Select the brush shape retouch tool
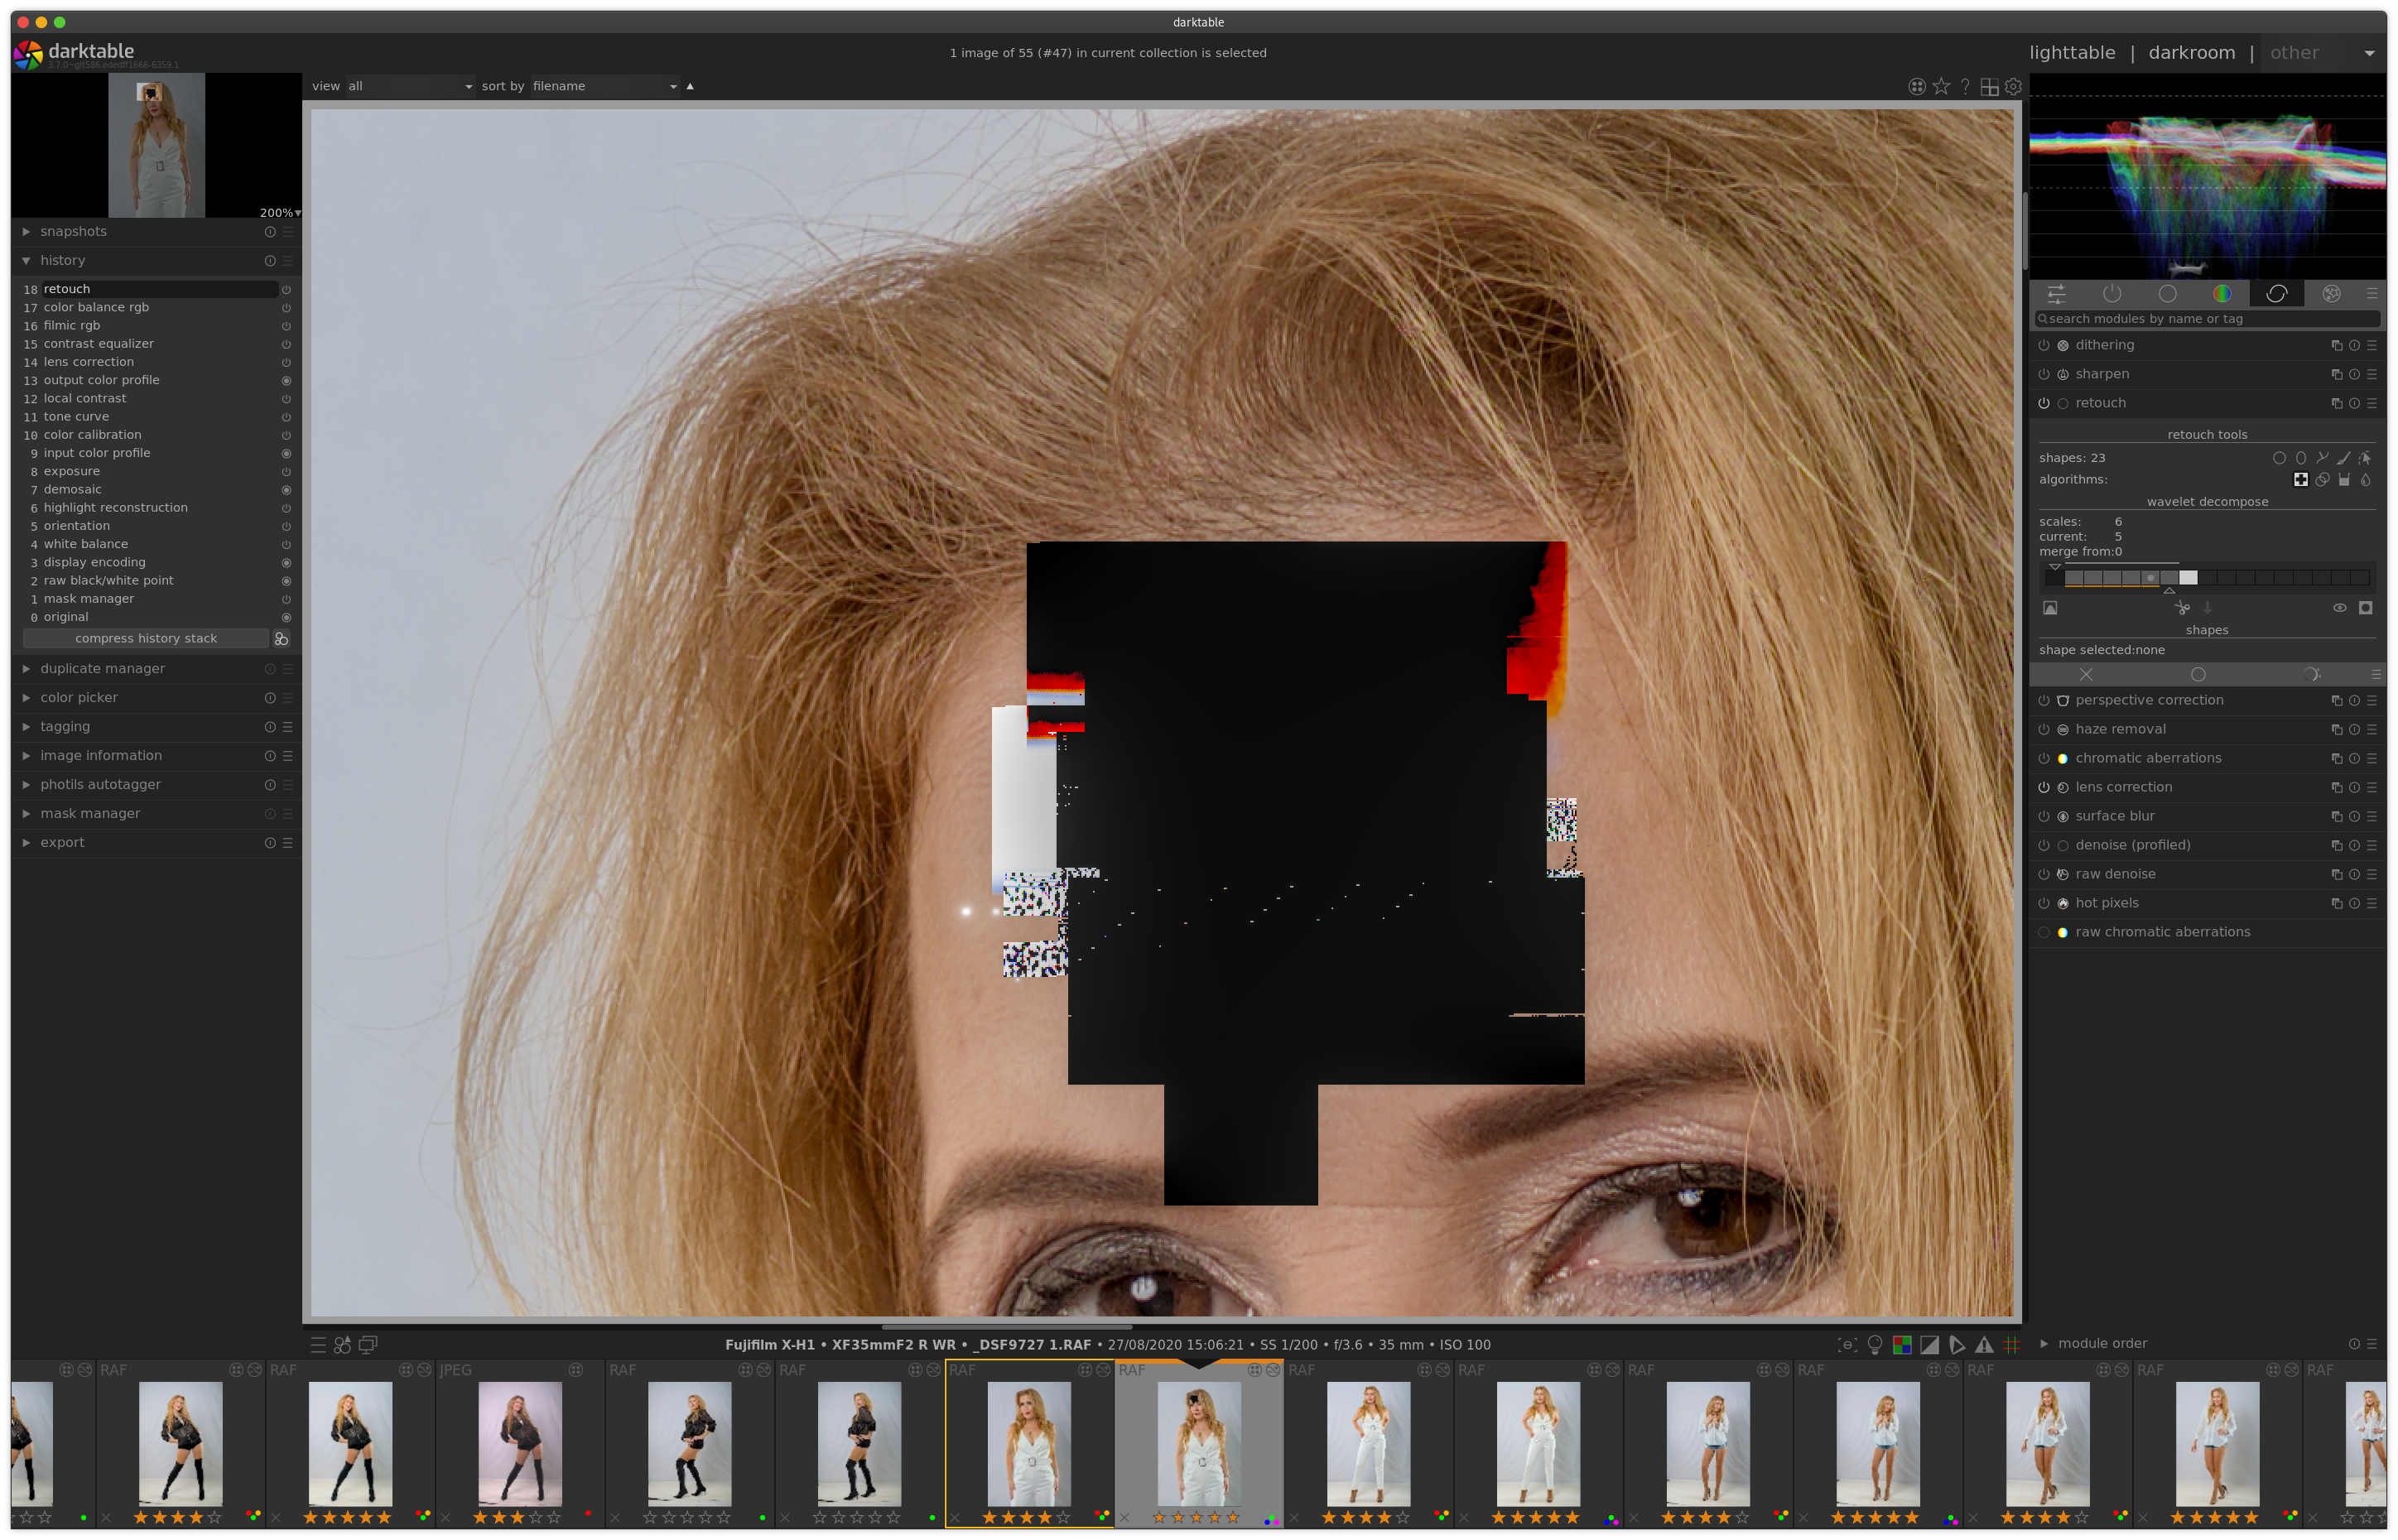 pos(2344,458)
